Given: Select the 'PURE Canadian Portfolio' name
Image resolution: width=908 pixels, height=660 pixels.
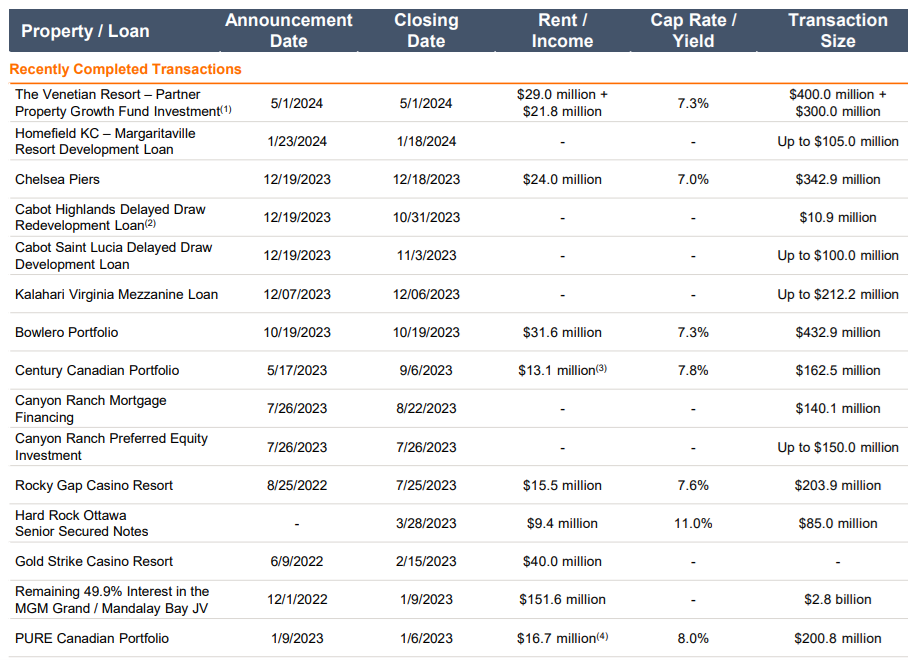Looking at the screenshot, I should point(92,638).
